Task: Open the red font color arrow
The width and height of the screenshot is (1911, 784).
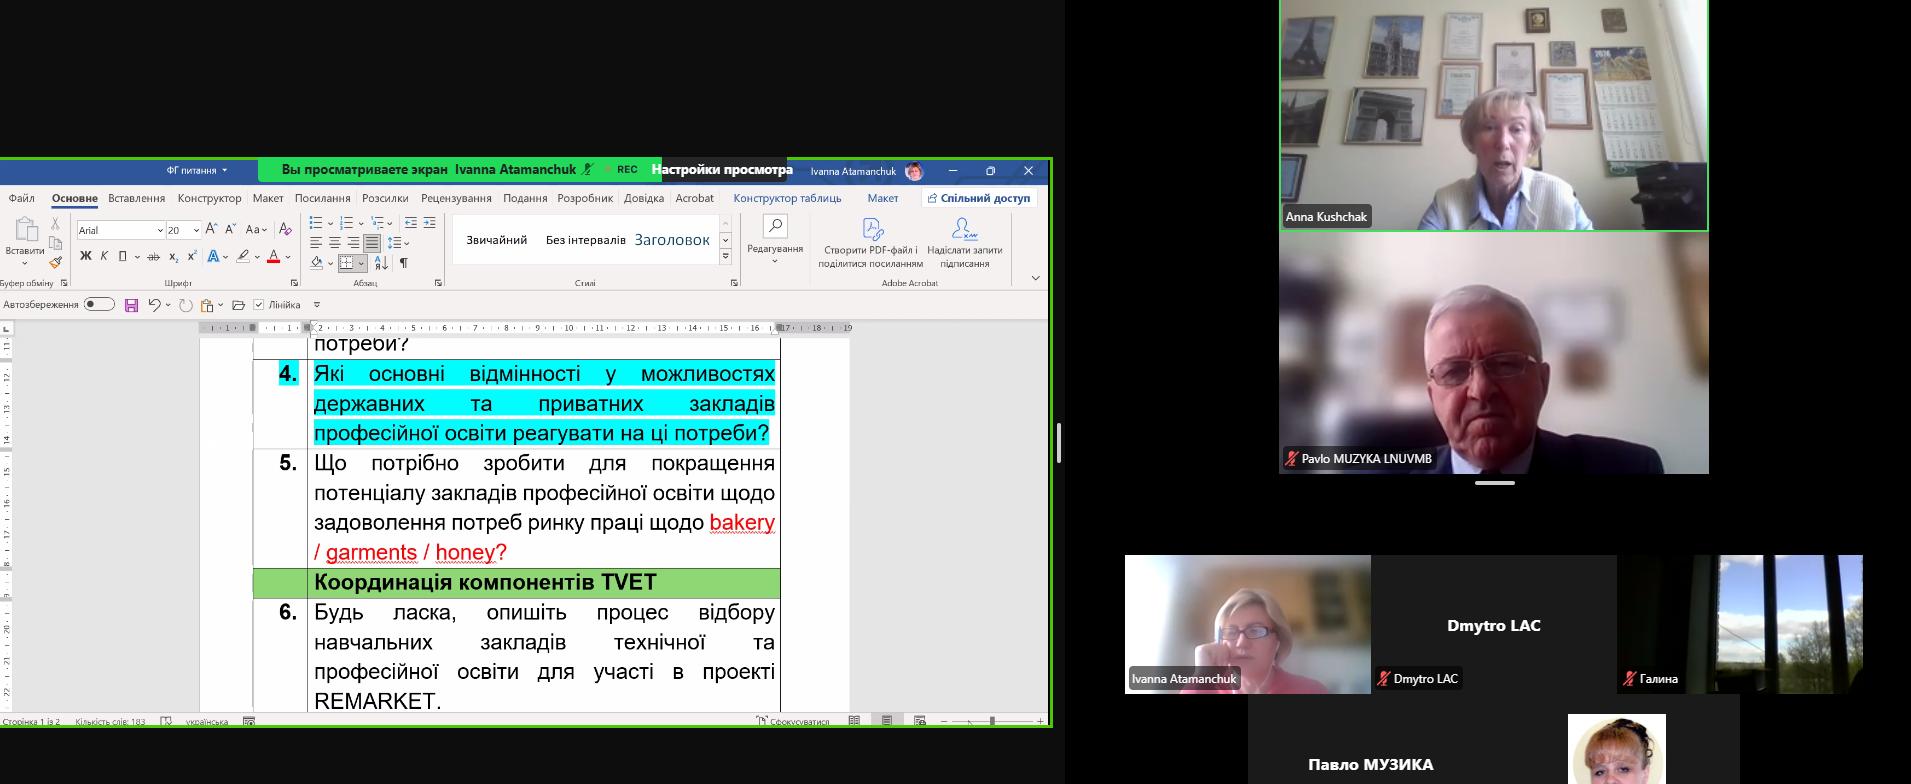Action: [x=289, y=257]
